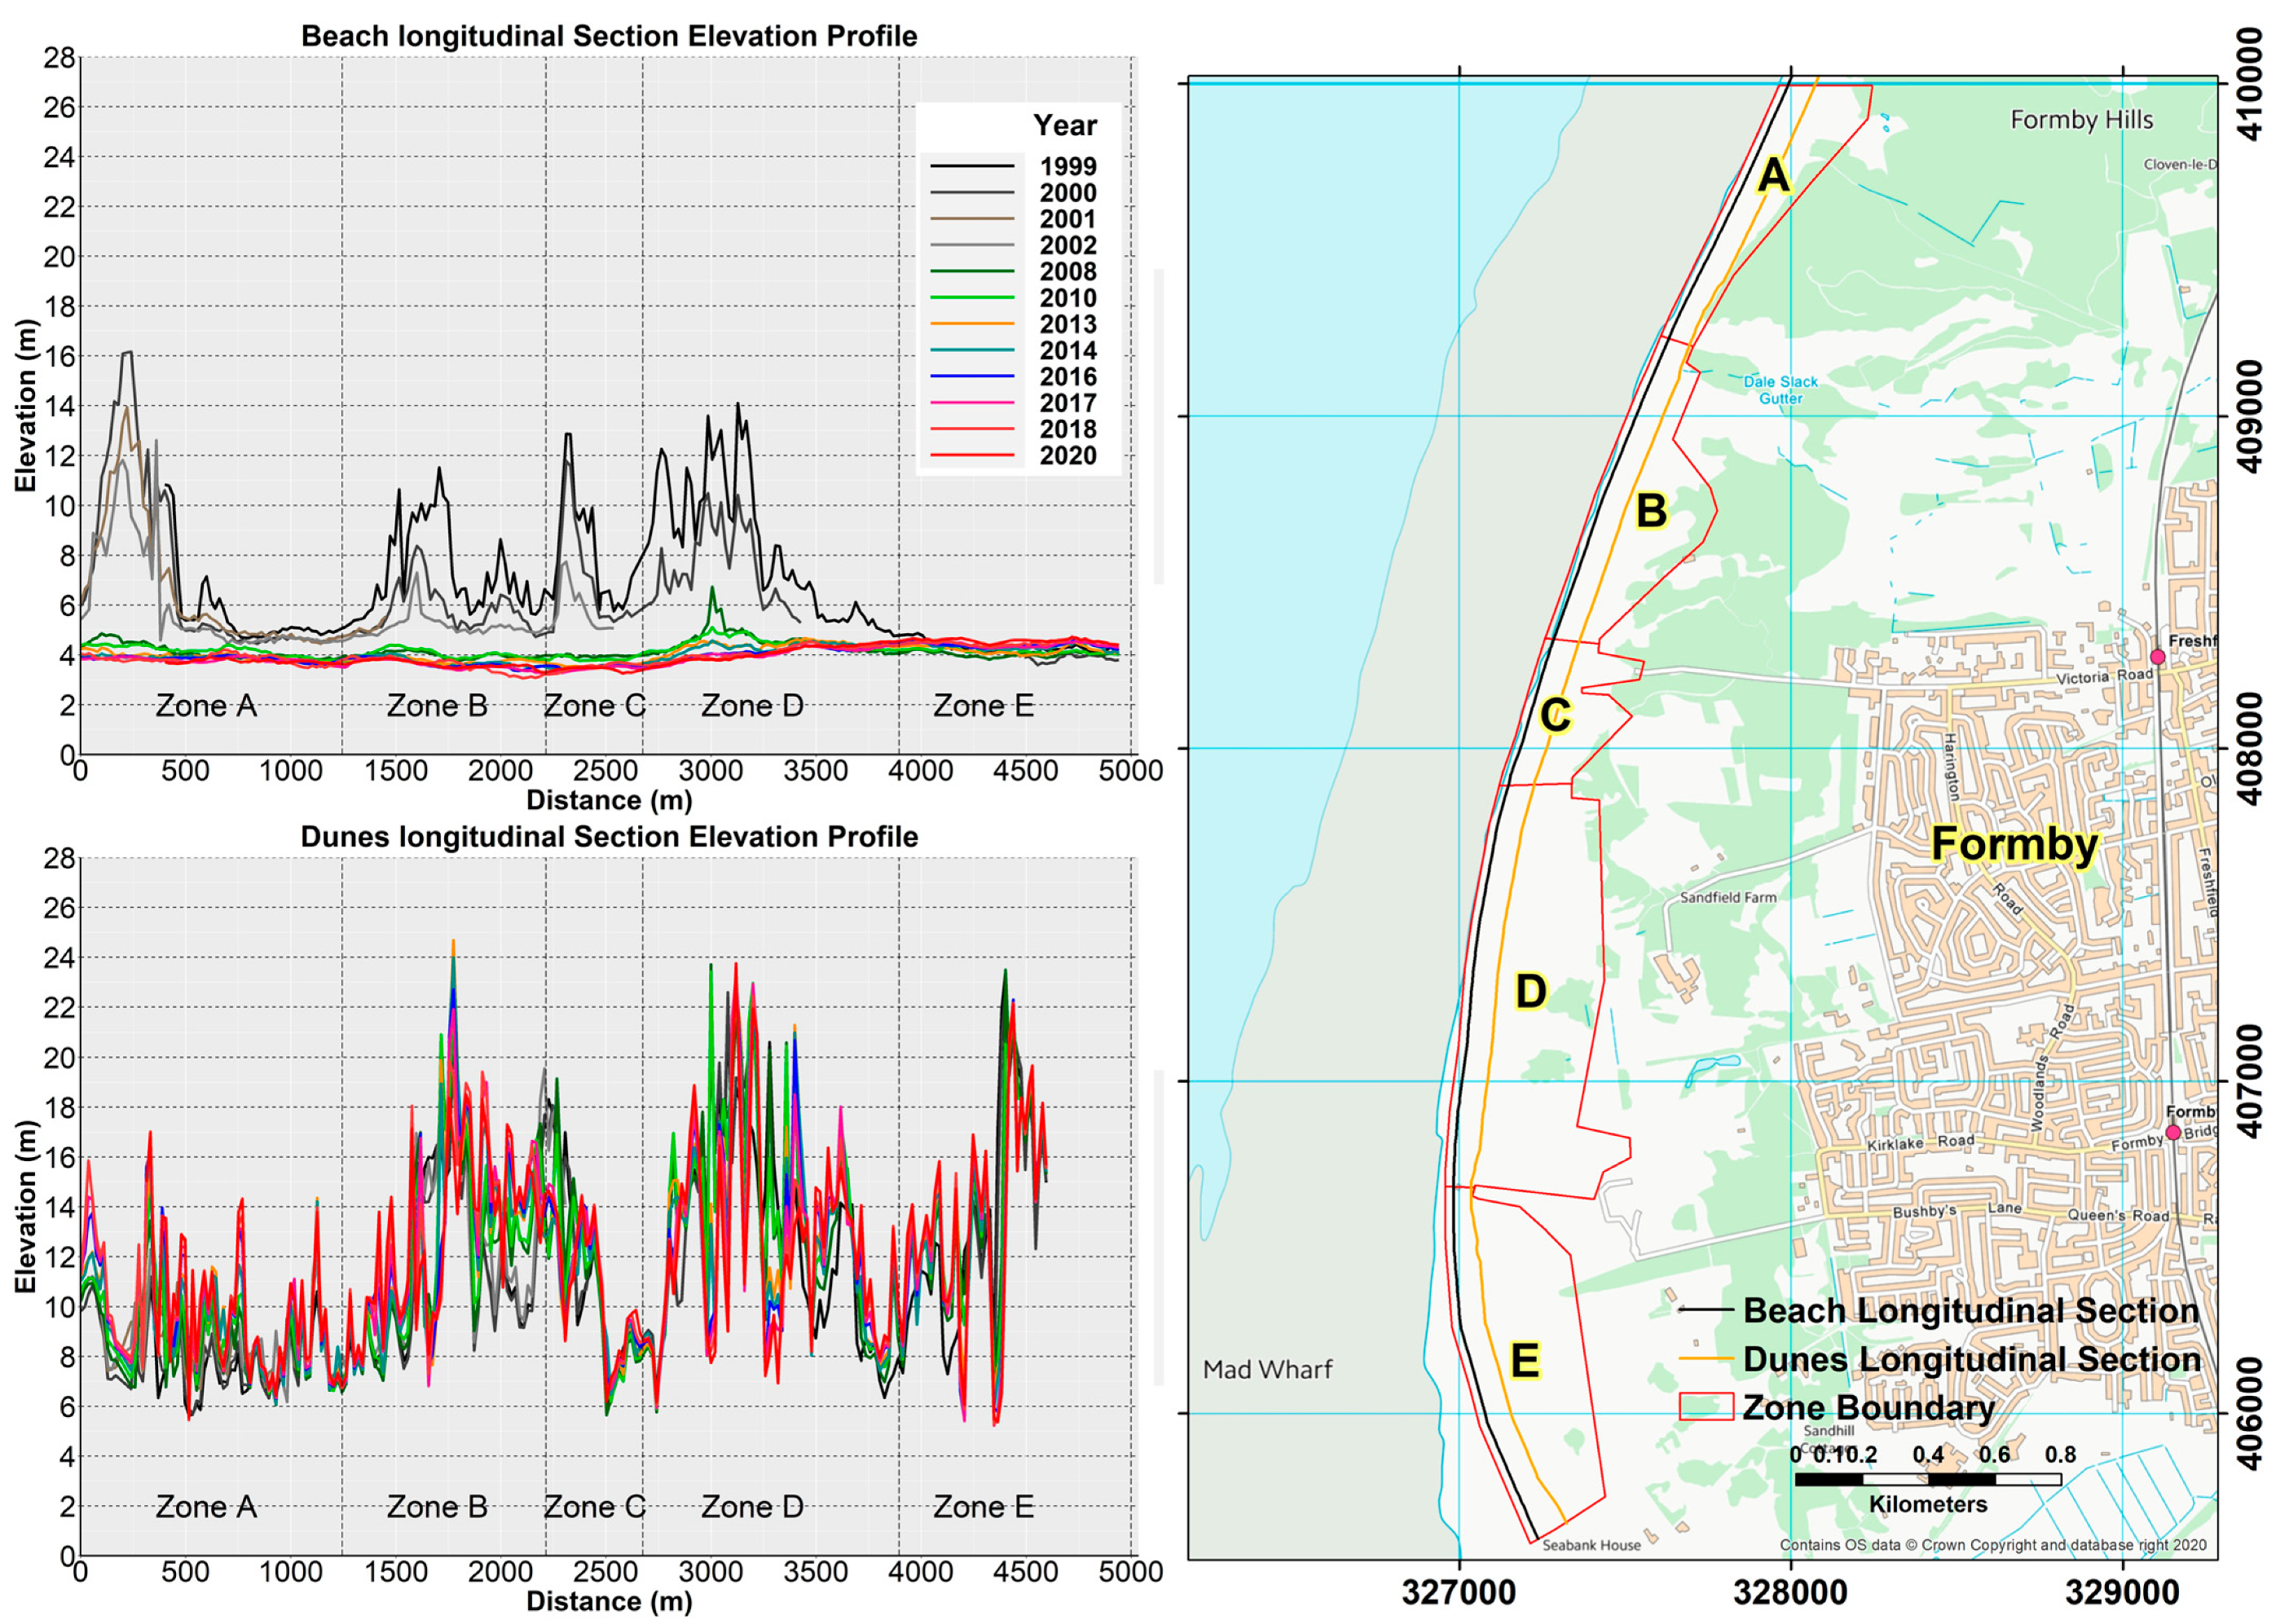Click the 2013 orange legend line swatch
The height and width of the screenshot is (1624, 2289).
[971, 324]
